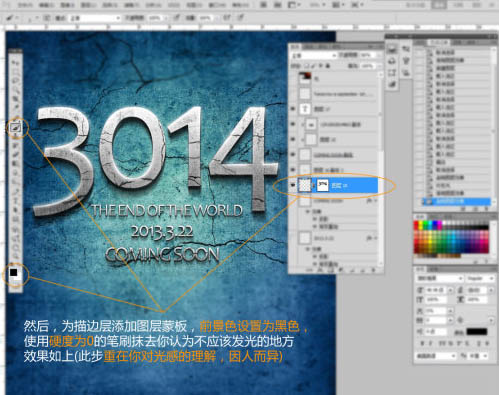The image size is (499, 395).
Task: Click the link layers icon in Layers panel footer
Action: coord(310,270)
